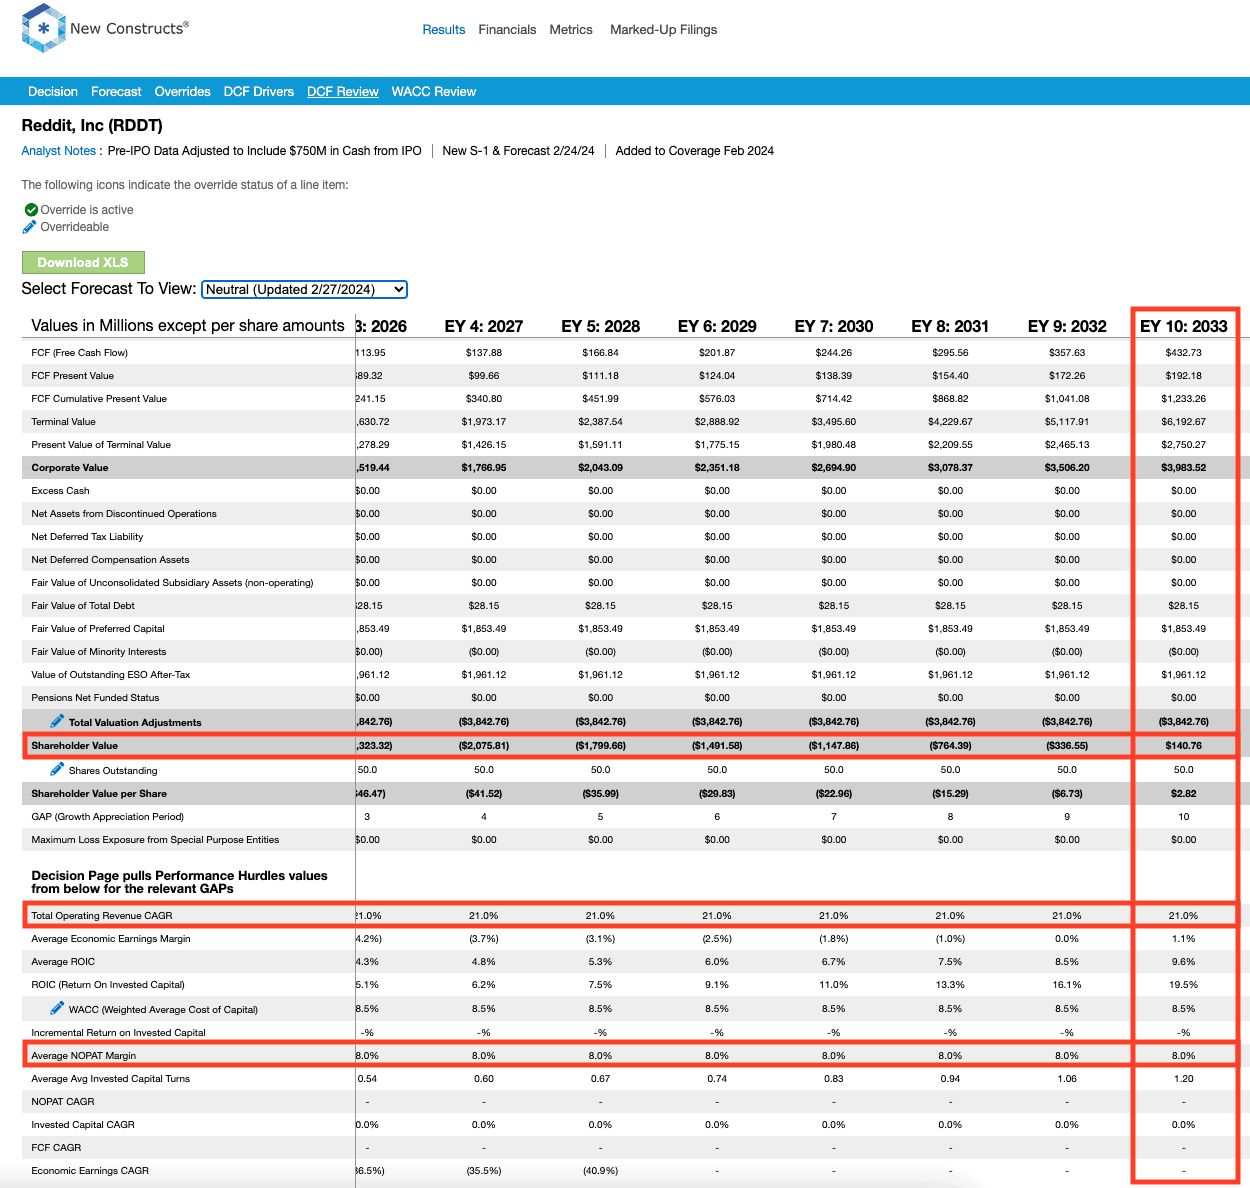Click the Corporate Value row label

pos(70,468)
